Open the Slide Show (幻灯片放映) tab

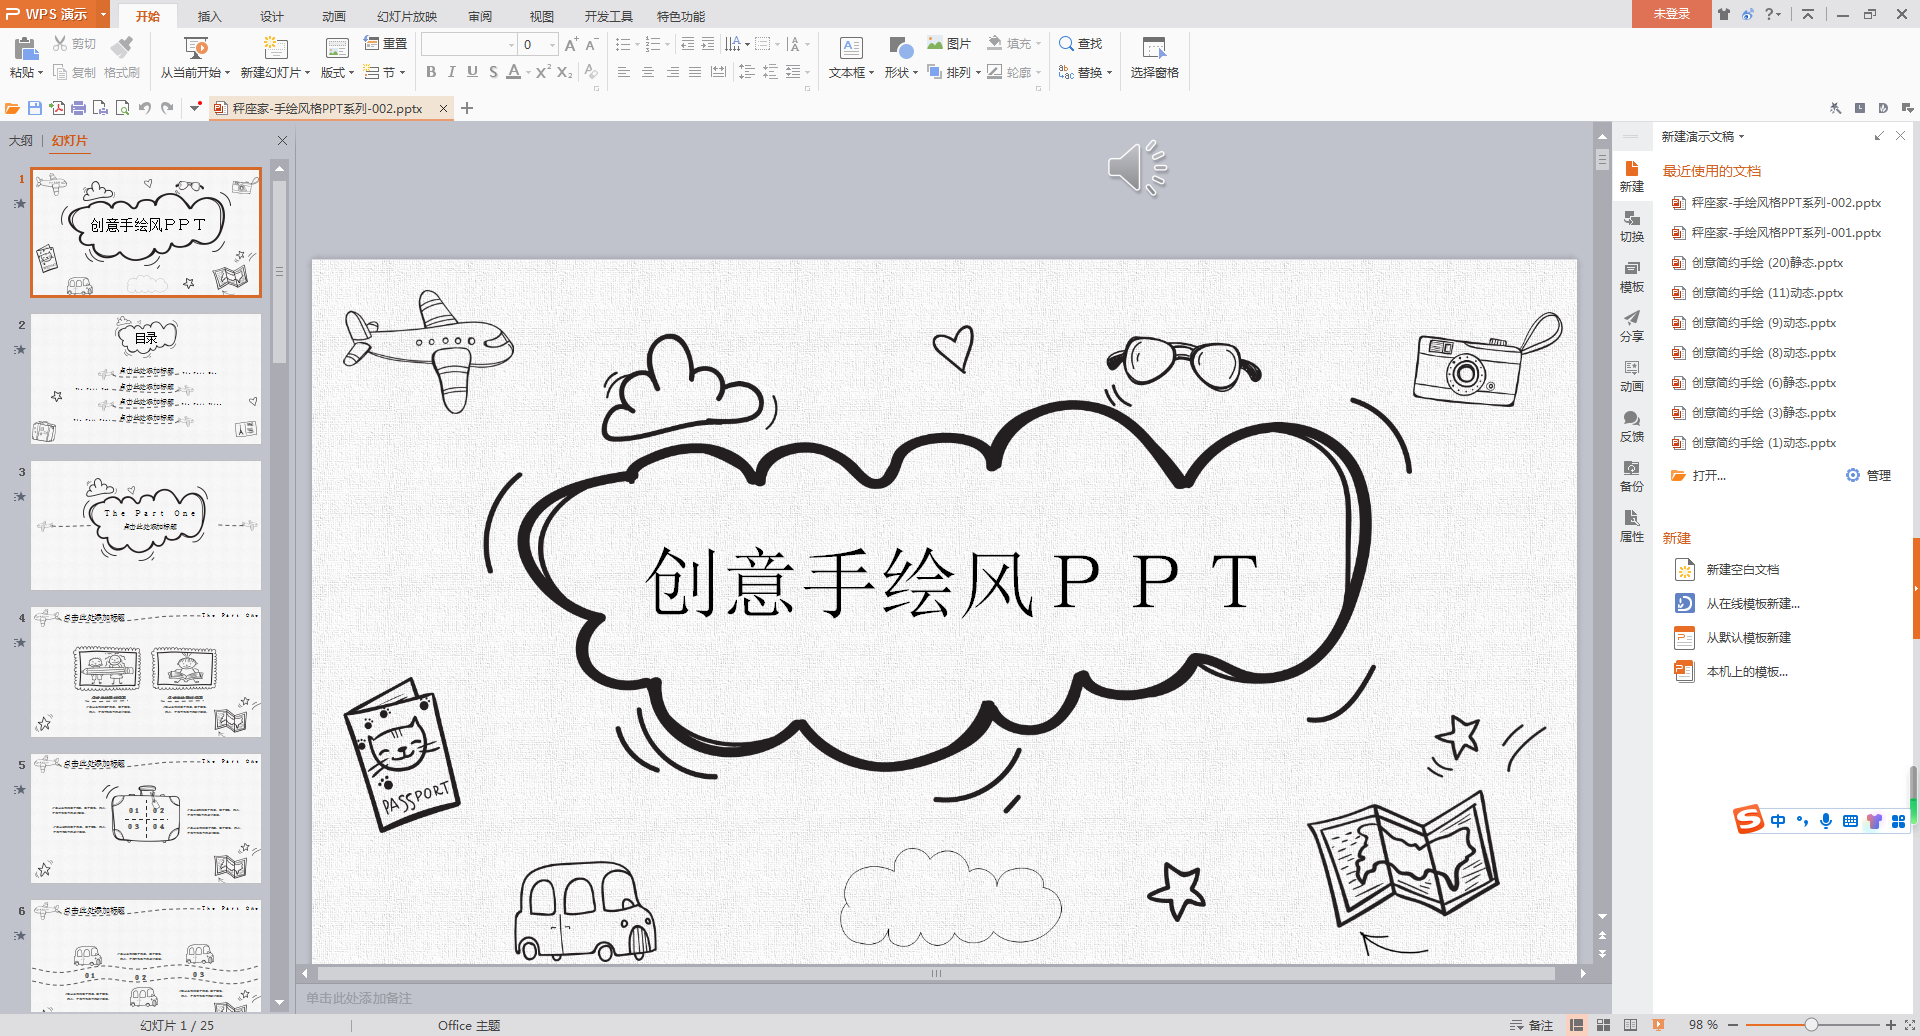click(407, 16)
